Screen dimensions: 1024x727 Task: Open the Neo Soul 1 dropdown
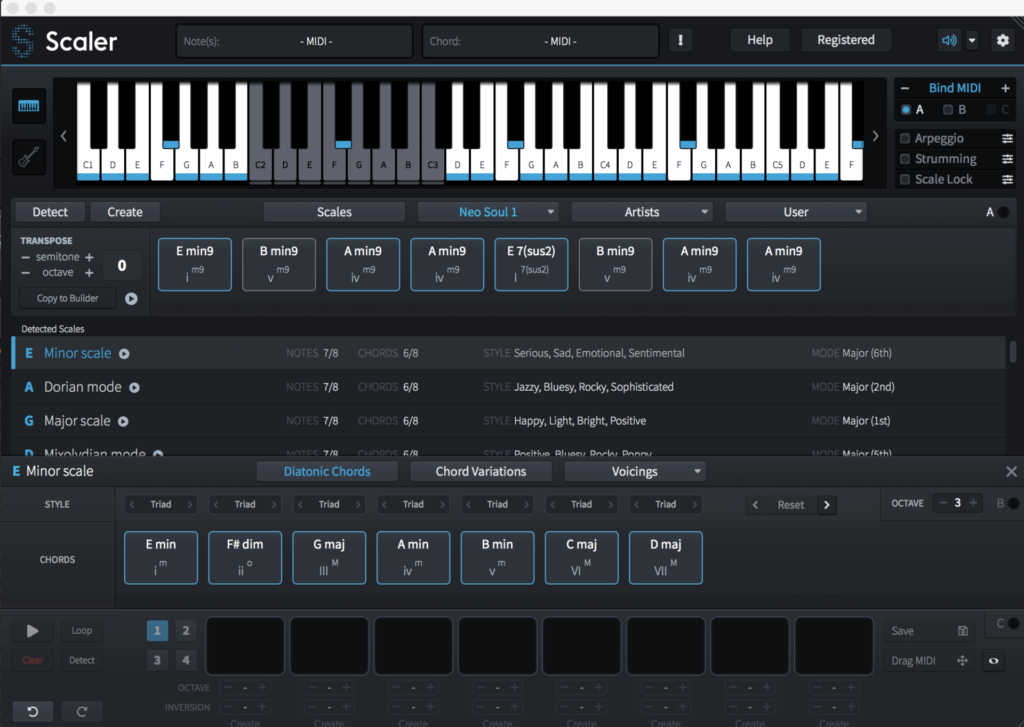click(488, 212)
